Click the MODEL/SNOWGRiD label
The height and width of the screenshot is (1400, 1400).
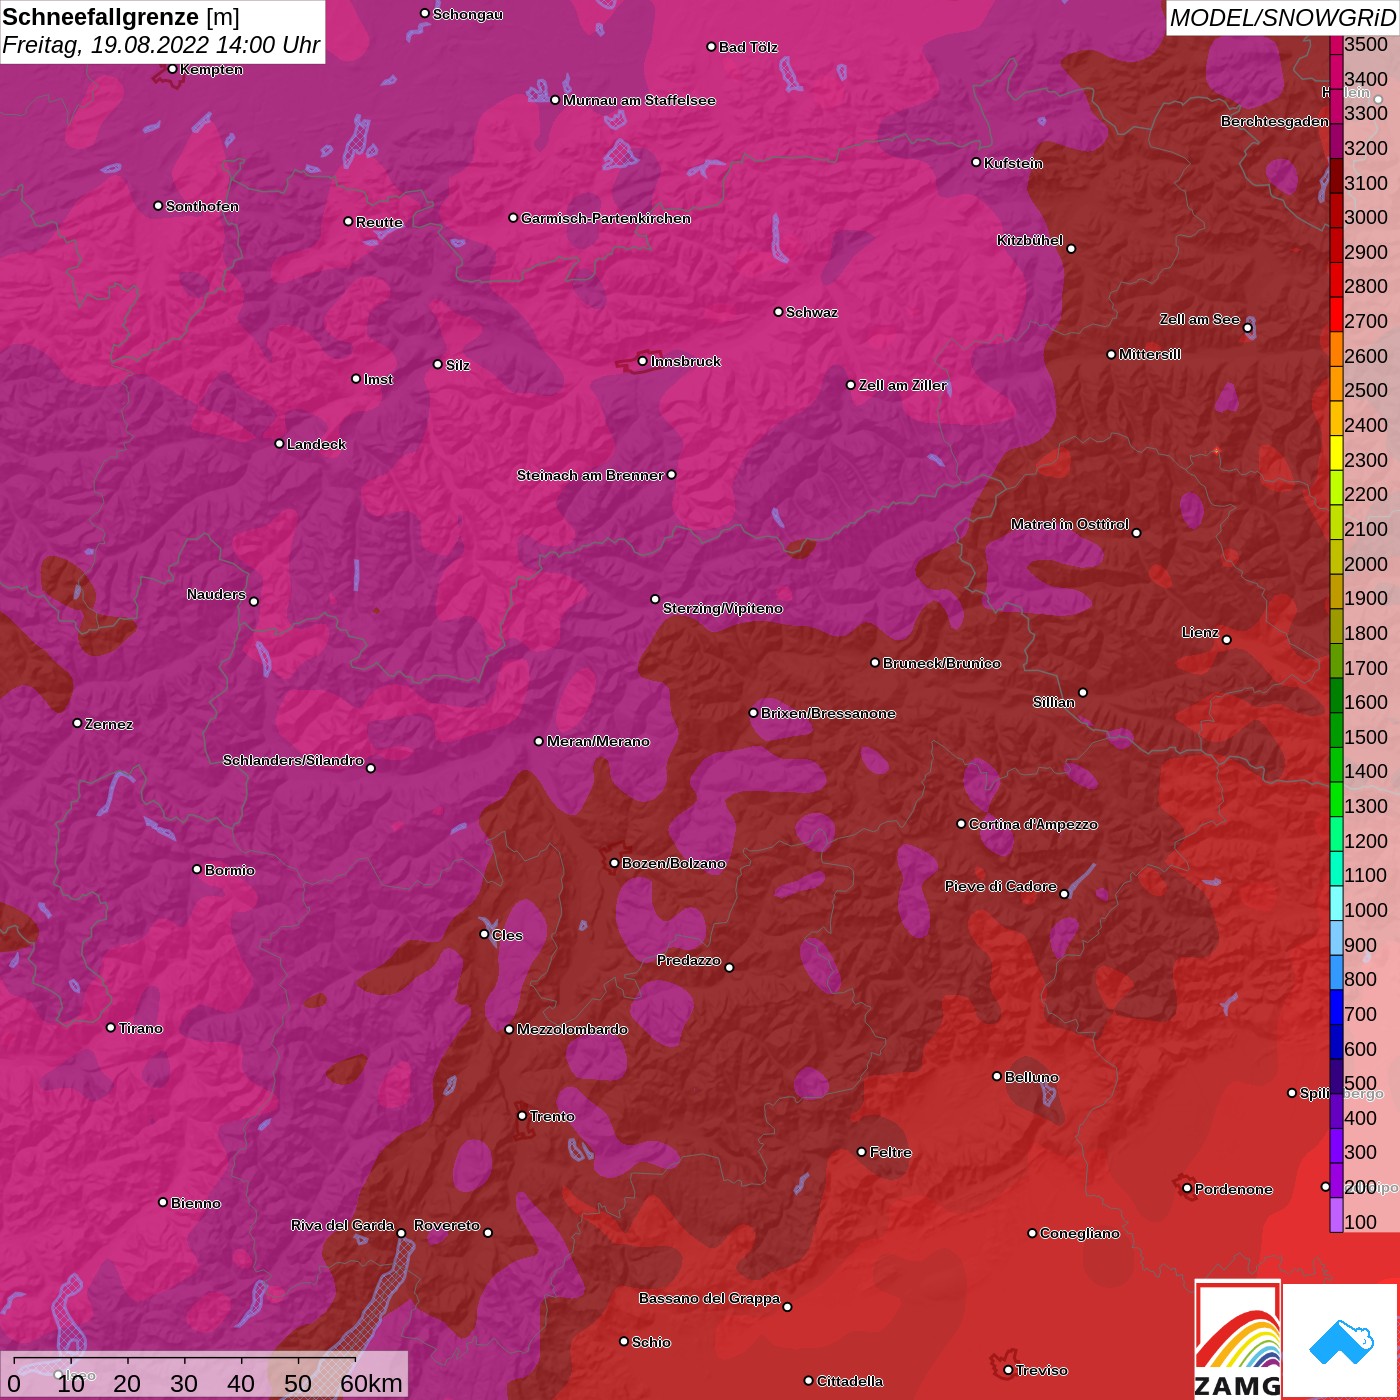click(1282, 18)
